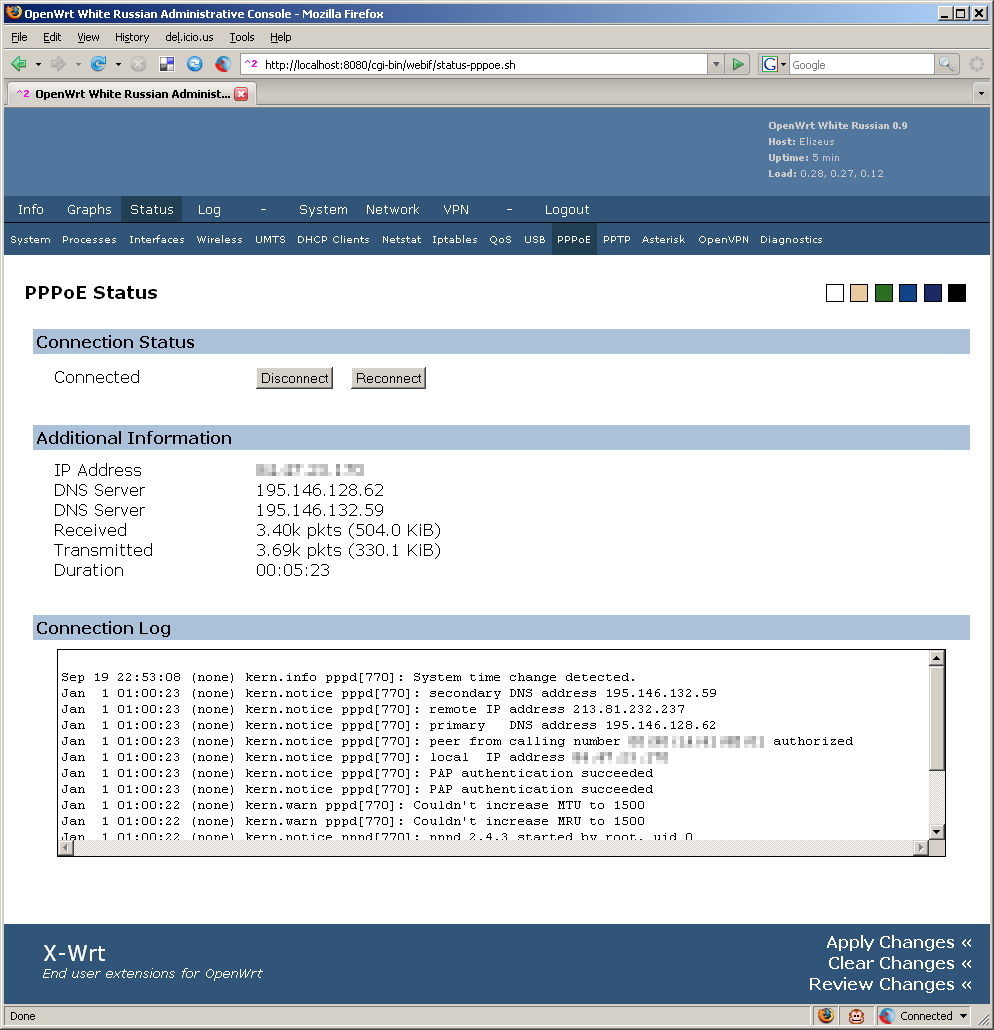Click the Greasemonkey monkey icon in status bar

(x=856, y=1016)
